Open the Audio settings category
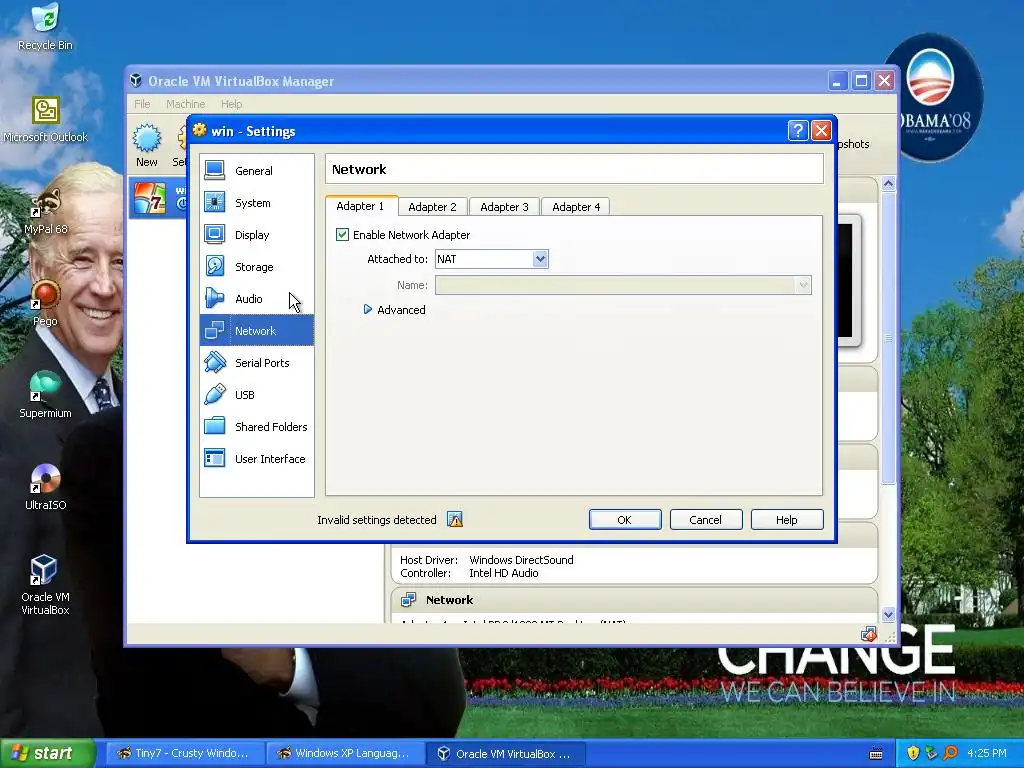1024x768 pixels. (257, 298)
